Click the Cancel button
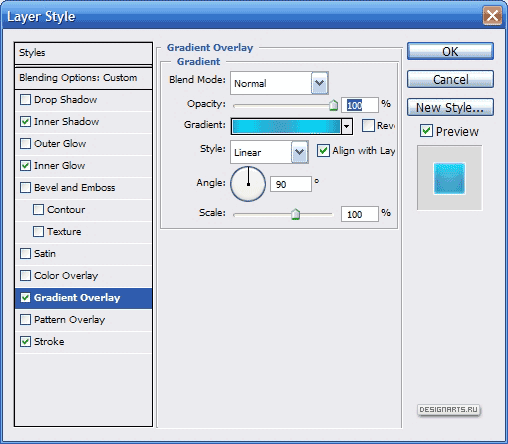Screen dimensions: 508x444 click(450, 79)
